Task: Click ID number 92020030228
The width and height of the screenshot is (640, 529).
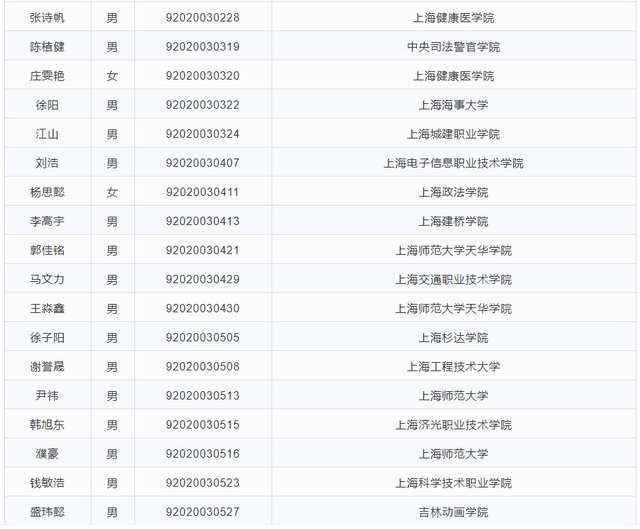Action: click(x=202, y=18)
